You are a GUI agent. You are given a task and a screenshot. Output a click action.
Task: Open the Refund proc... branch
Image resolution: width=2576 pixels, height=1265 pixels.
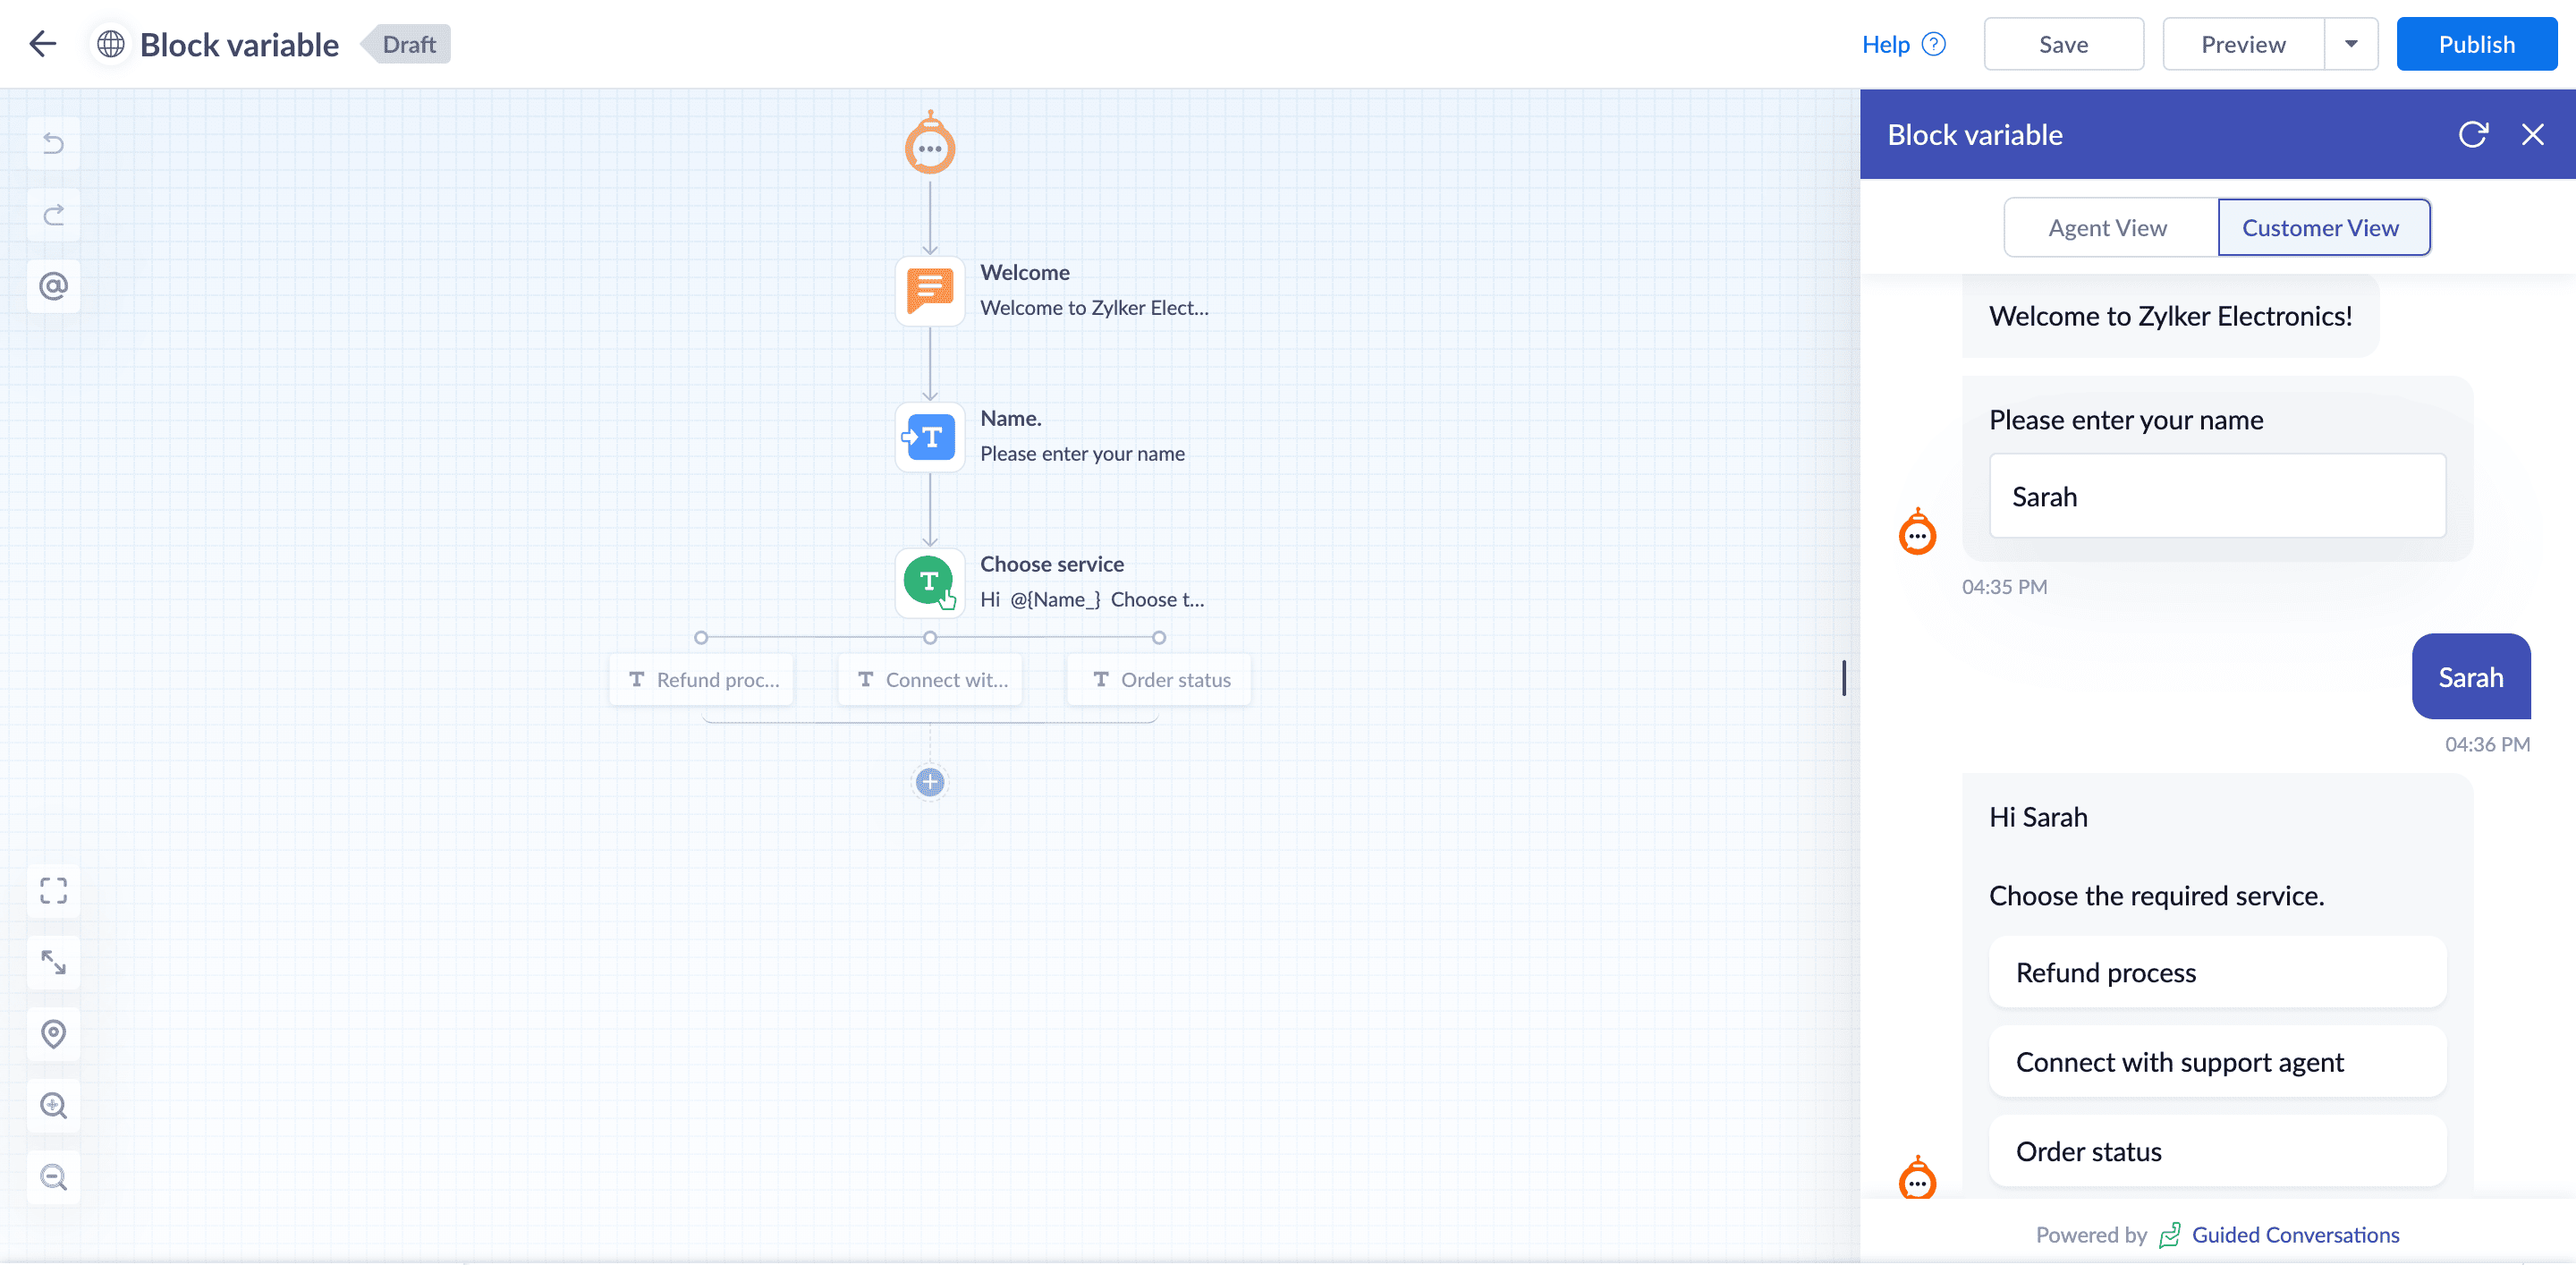[702, 680]
